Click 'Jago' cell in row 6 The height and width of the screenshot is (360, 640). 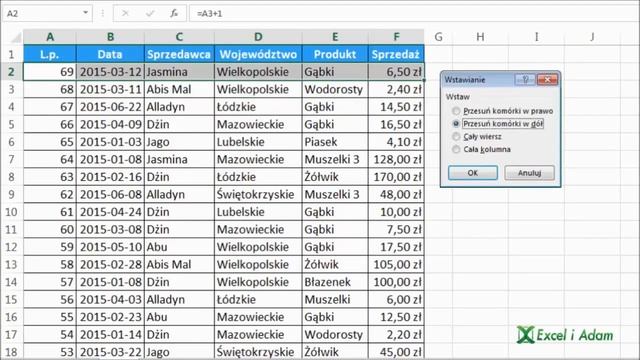click(x=179, y=142)
